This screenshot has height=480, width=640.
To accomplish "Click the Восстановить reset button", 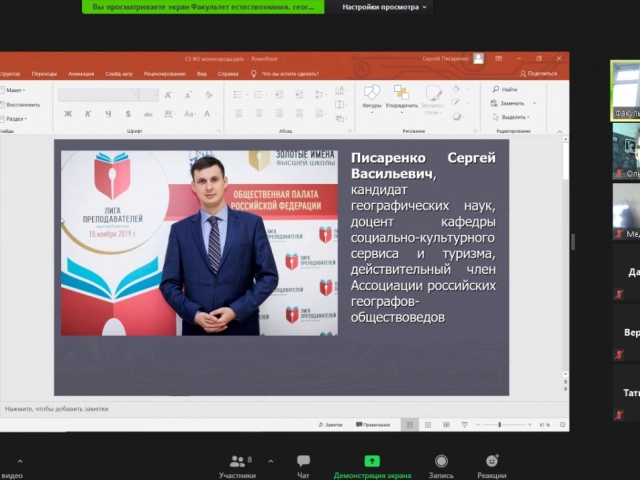I will [x=20, y=105].
